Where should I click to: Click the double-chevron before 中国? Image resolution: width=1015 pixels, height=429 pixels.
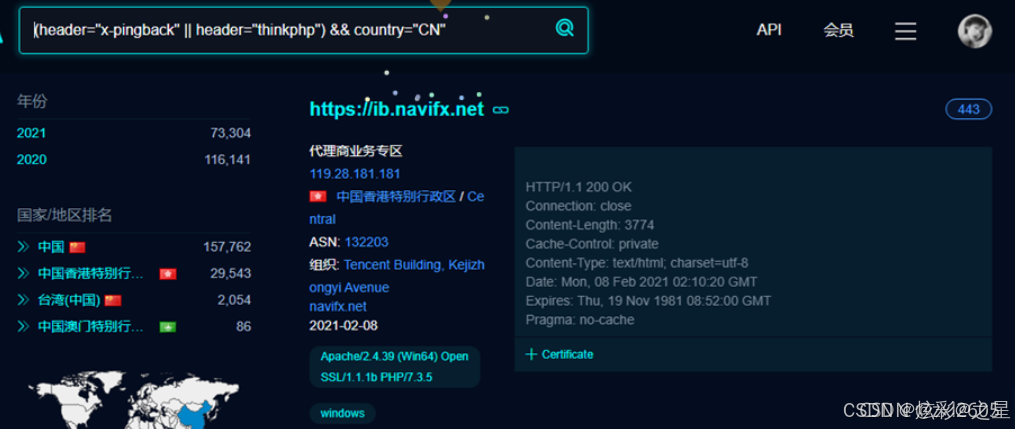pos(24,247)
